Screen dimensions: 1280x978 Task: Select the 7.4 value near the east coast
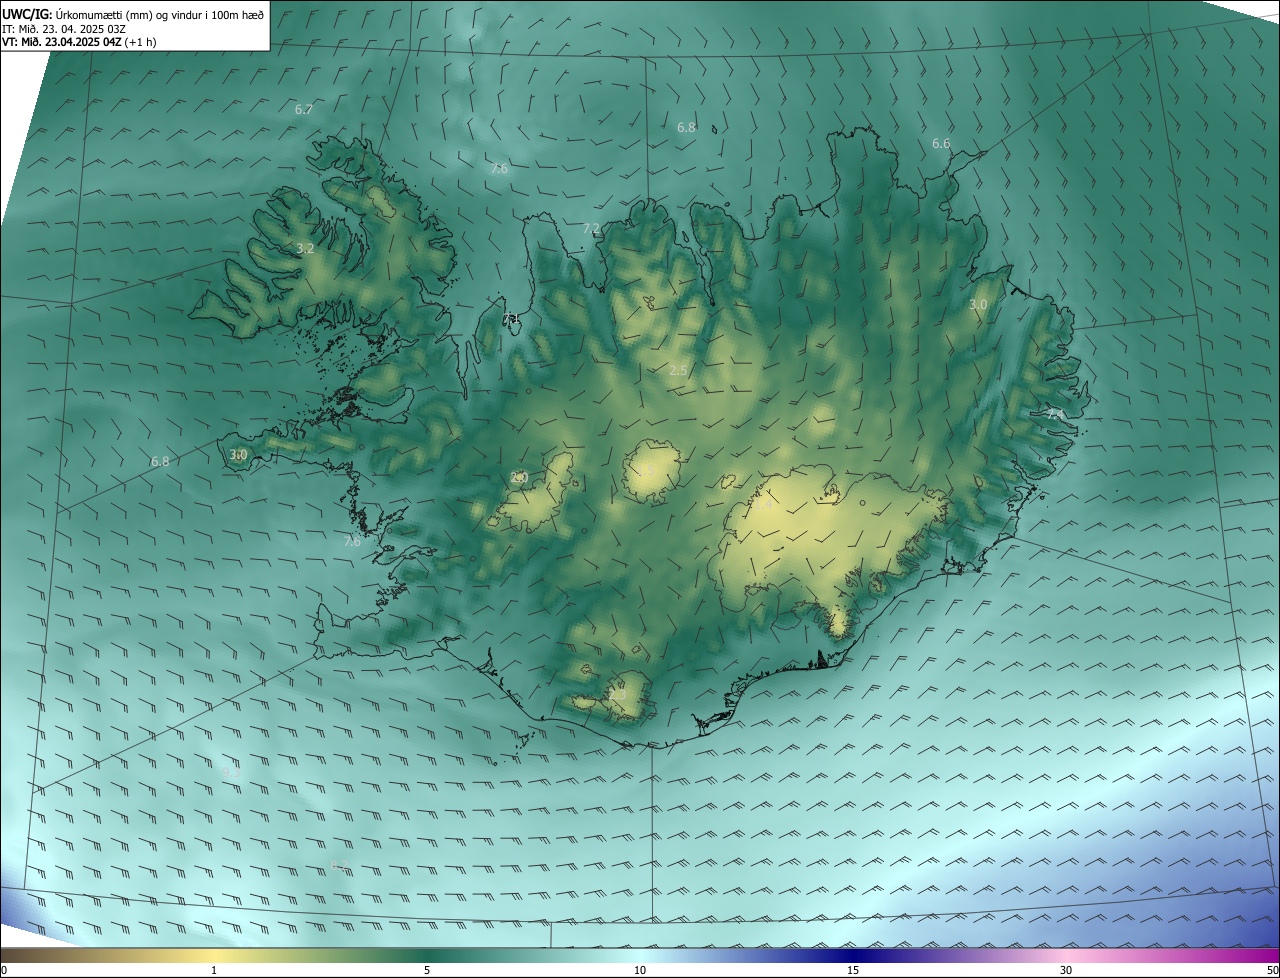1056,413
